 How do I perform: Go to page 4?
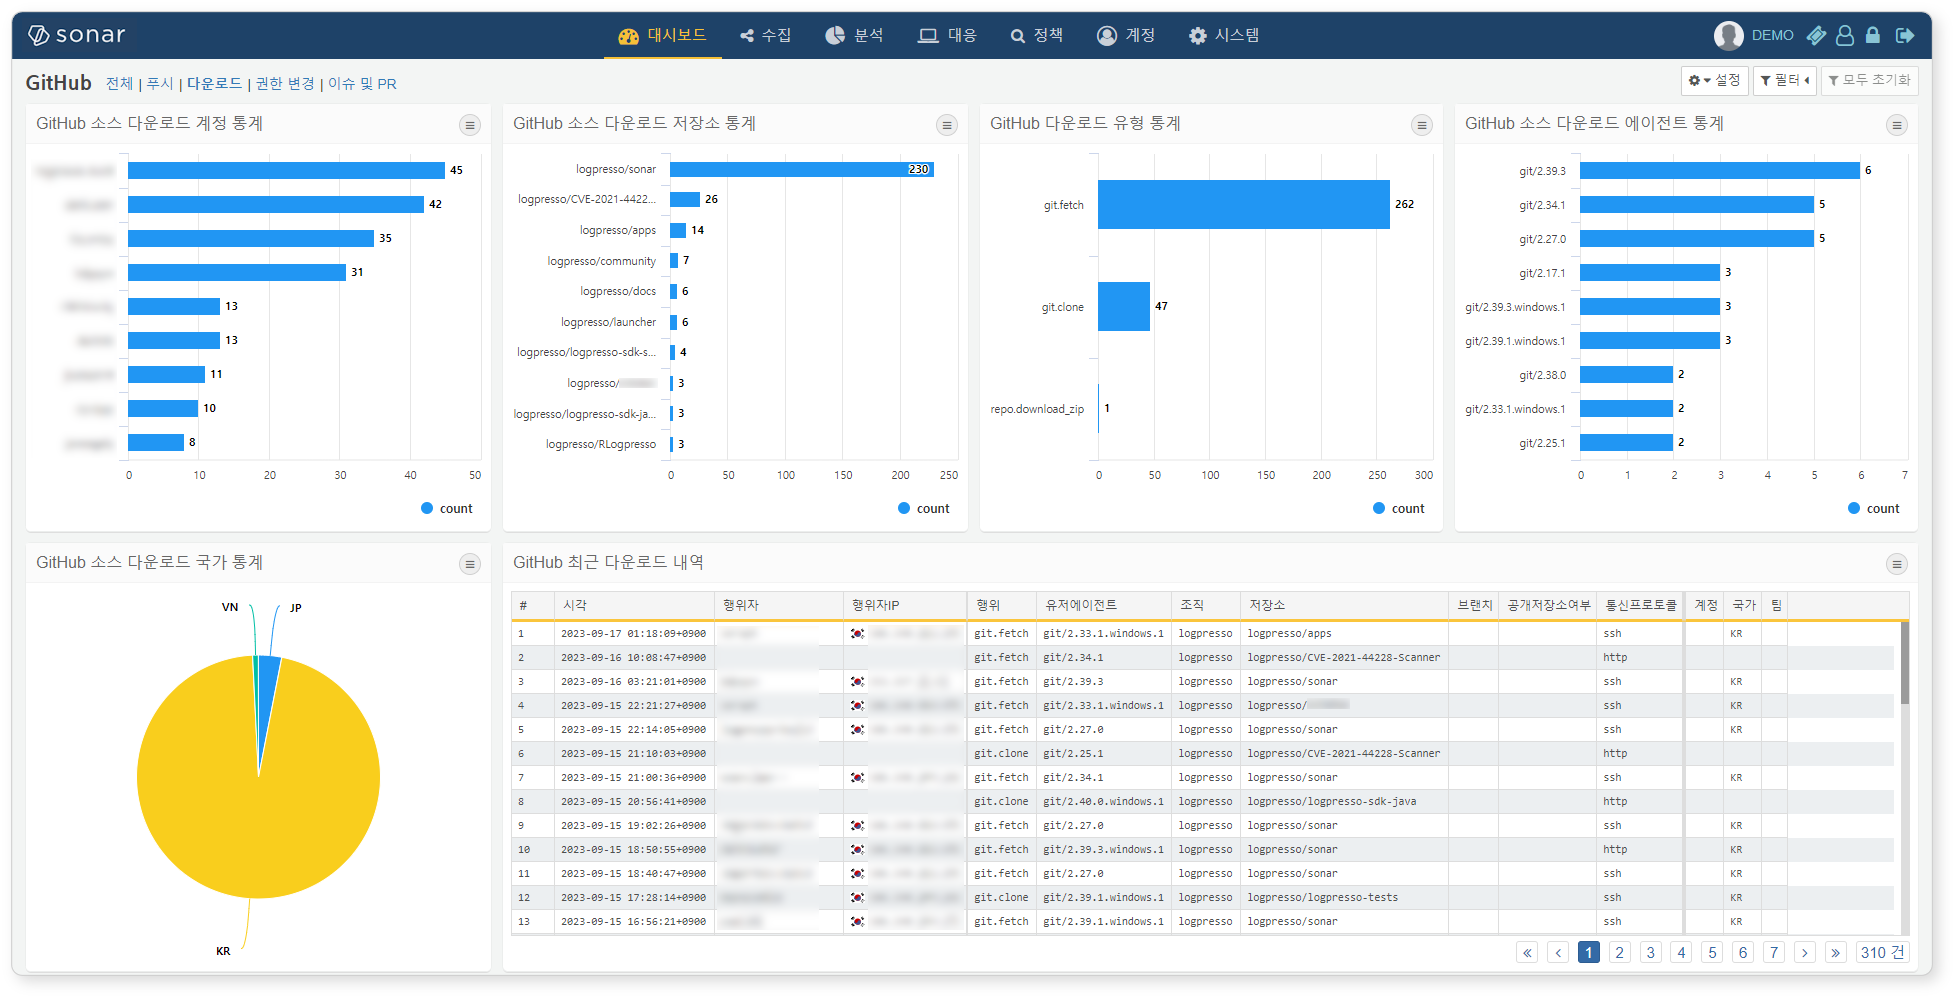click(1682, 952)
